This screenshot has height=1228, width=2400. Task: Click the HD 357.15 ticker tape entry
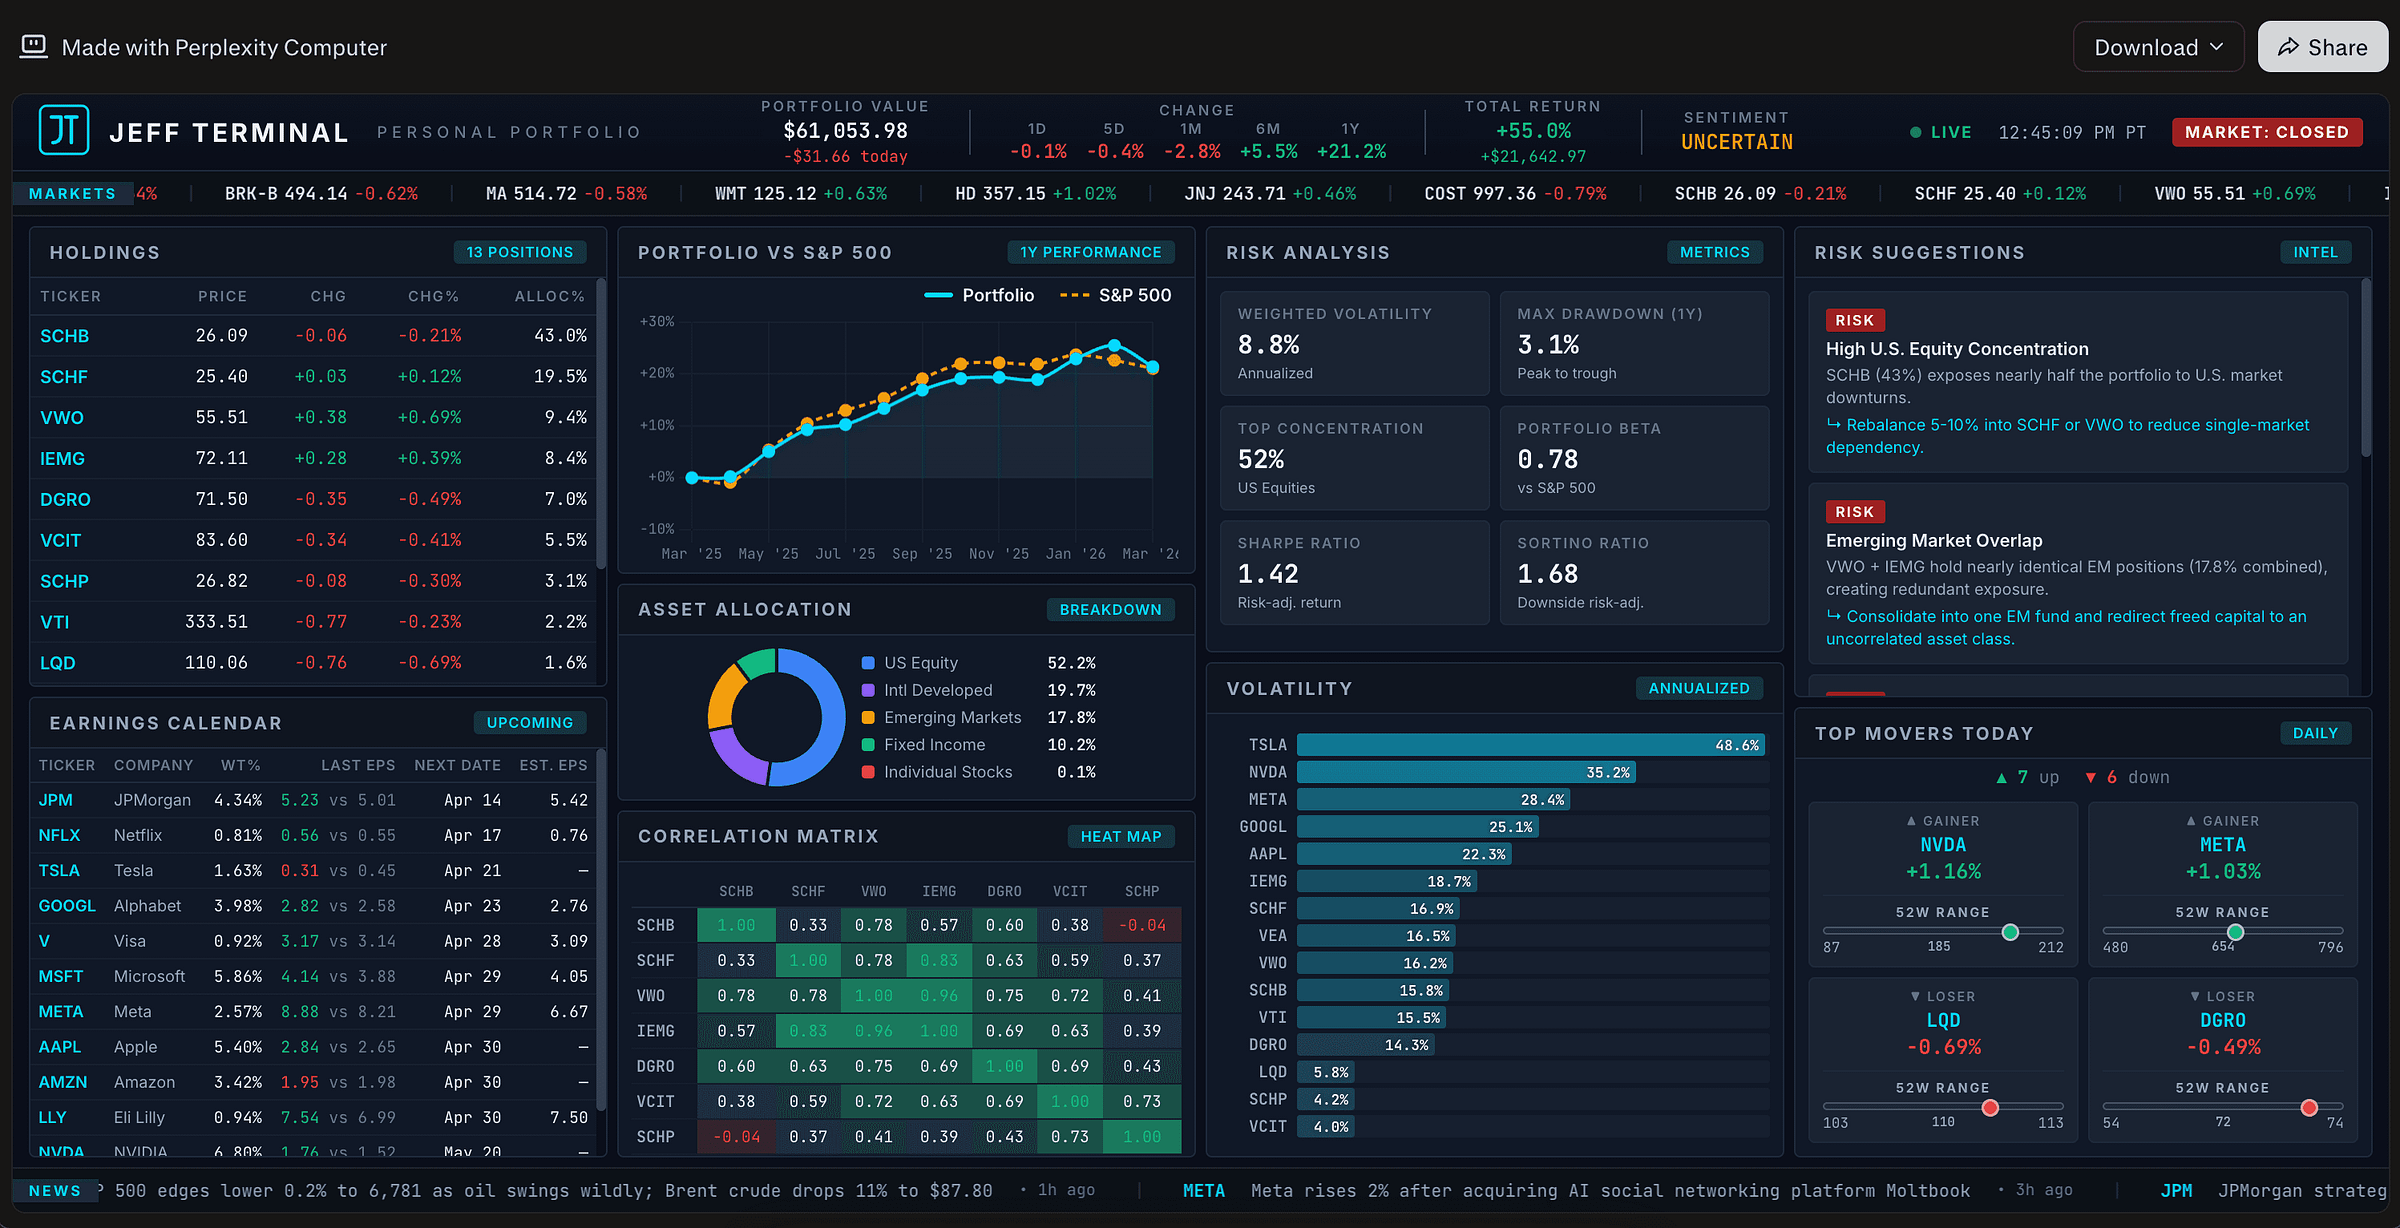click(x=1035, y=193)
